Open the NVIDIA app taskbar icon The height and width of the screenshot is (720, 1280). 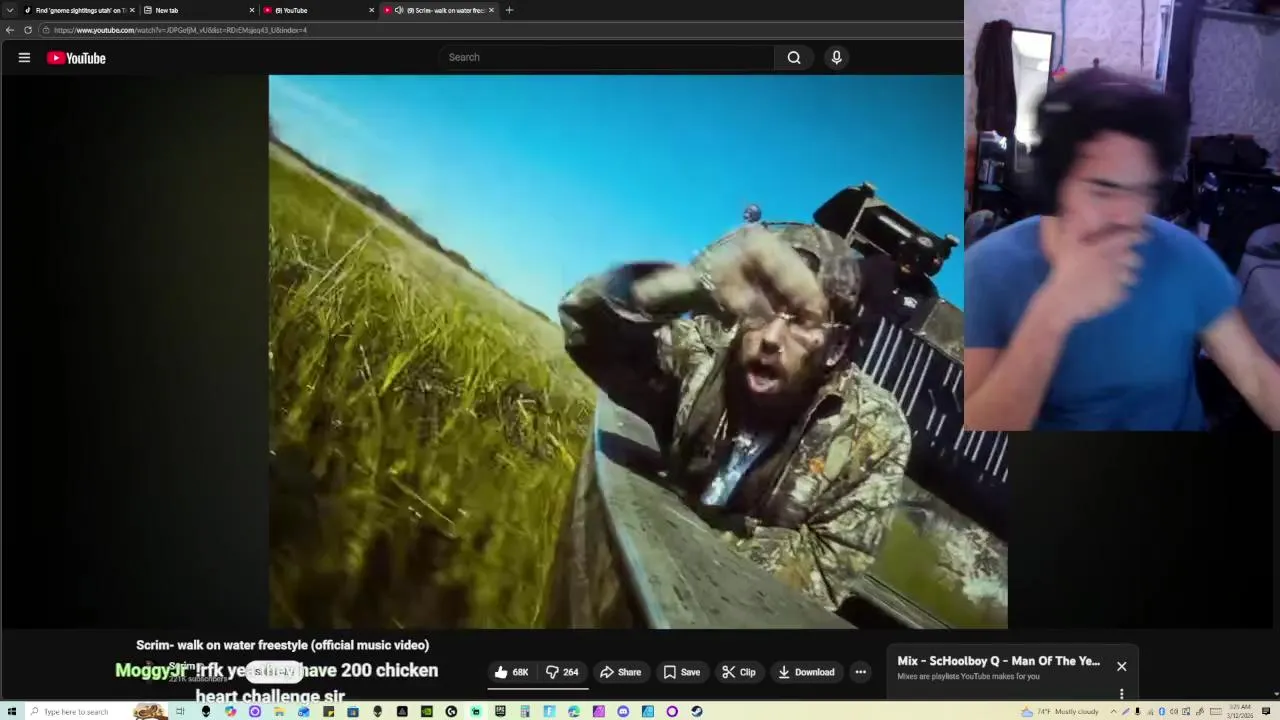[x=427, y=711]
